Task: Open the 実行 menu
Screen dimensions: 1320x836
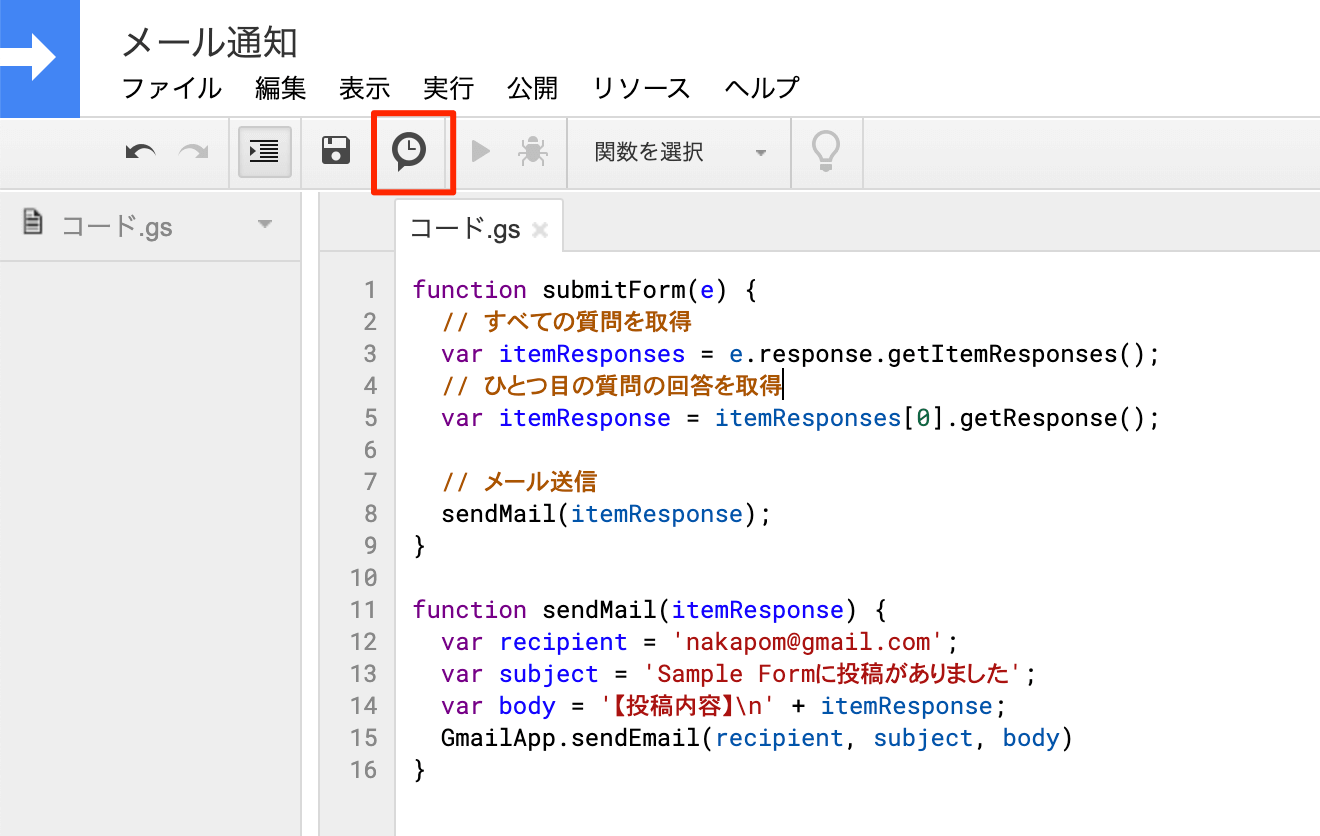Action: (x=448, y=88)
